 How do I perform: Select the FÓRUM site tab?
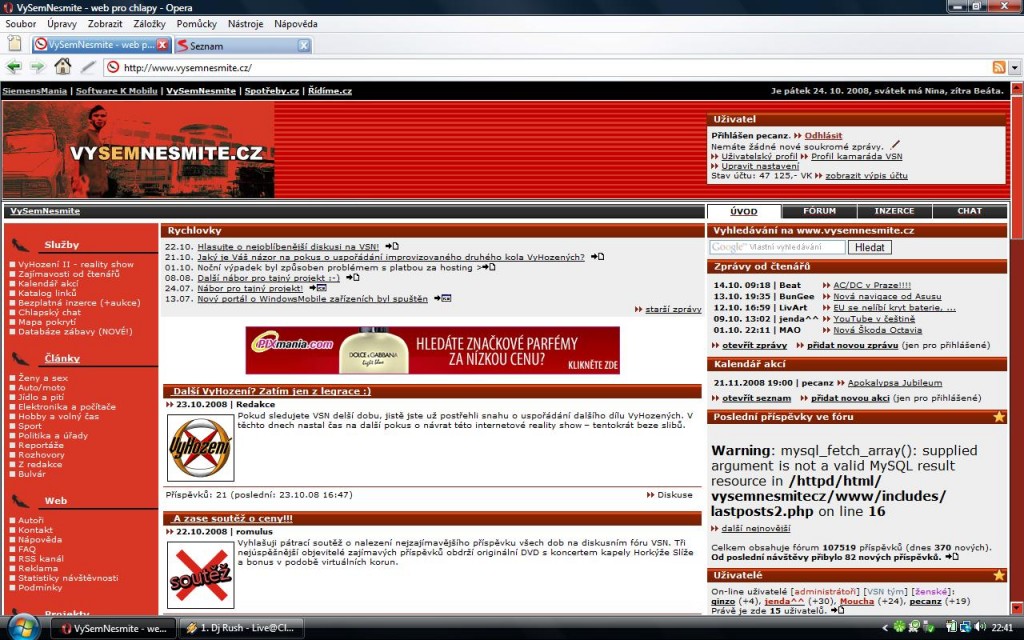[819, 211]
